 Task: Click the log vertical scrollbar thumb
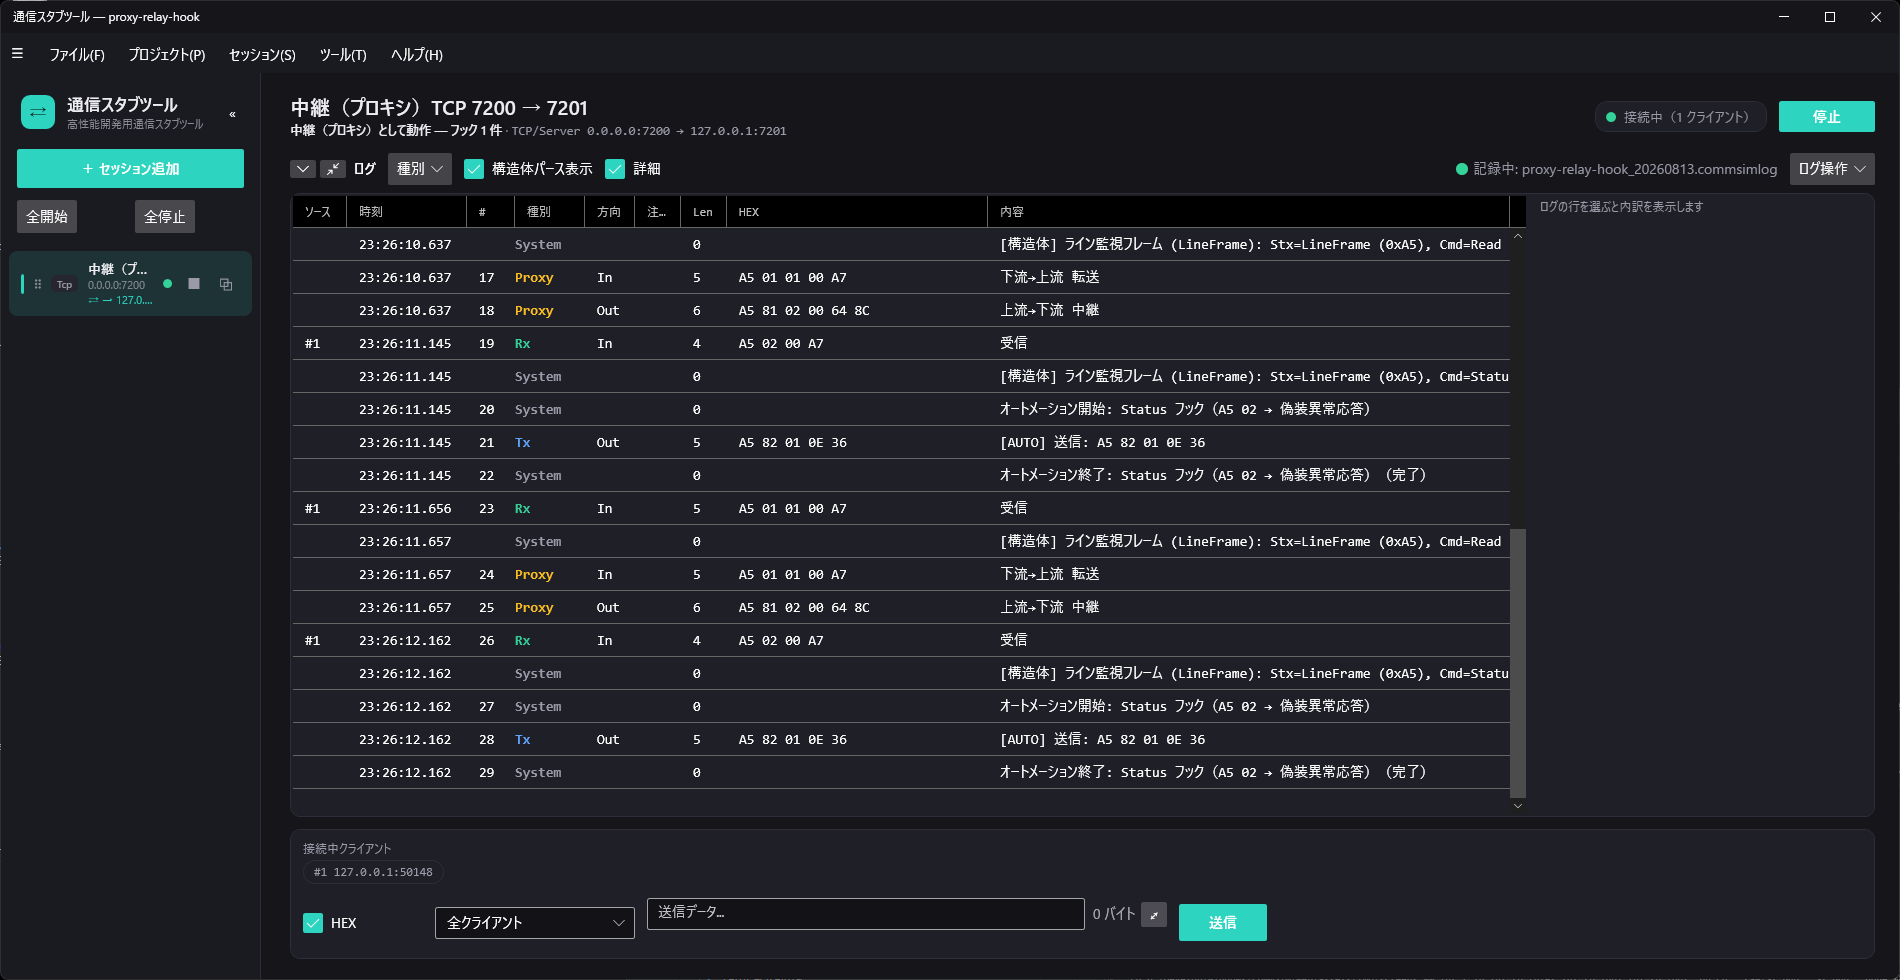click(x=1518, y=662)
